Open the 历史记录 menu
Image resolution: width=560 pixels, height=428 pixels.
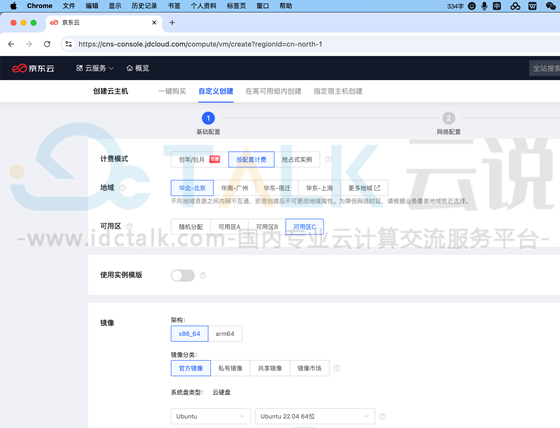tap(144, 6)
